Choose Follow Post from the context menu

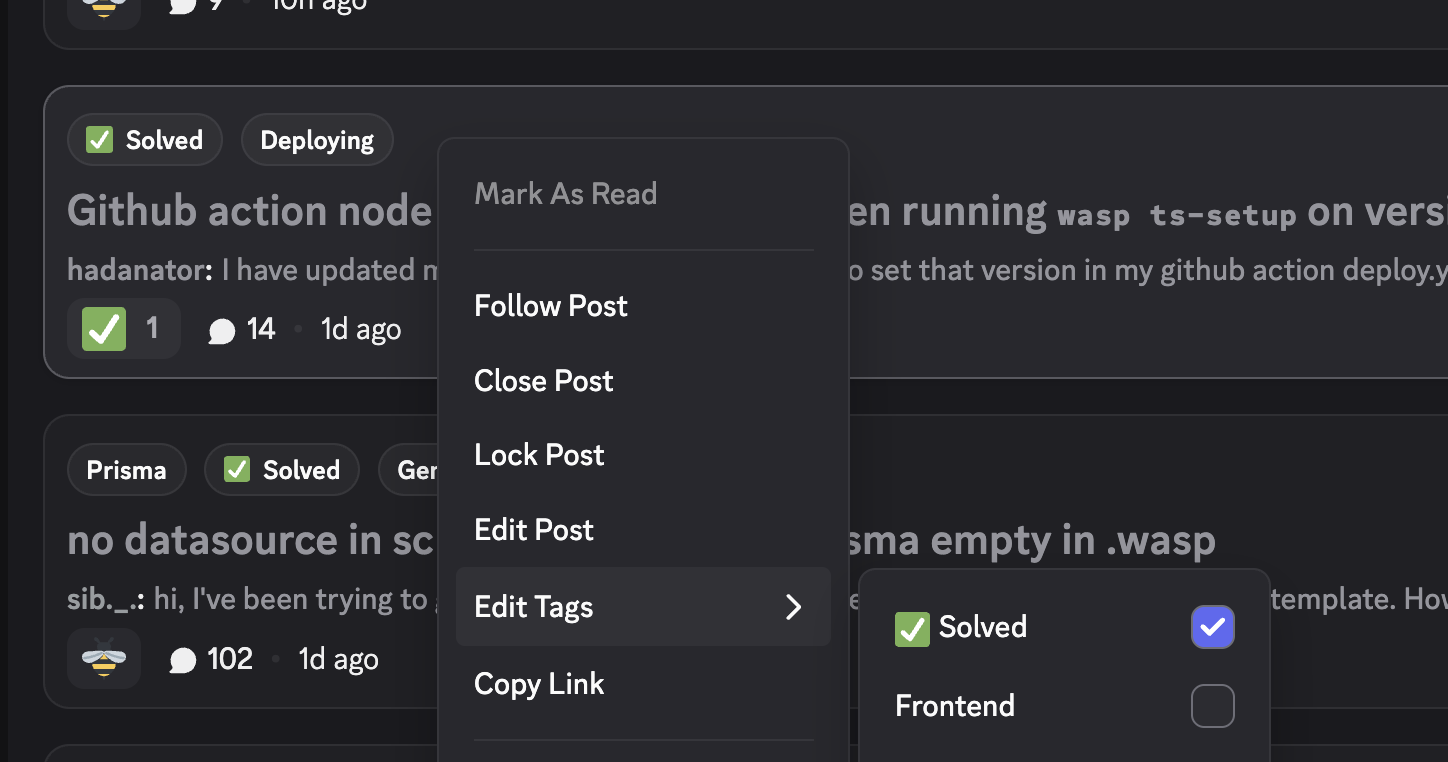551,306
